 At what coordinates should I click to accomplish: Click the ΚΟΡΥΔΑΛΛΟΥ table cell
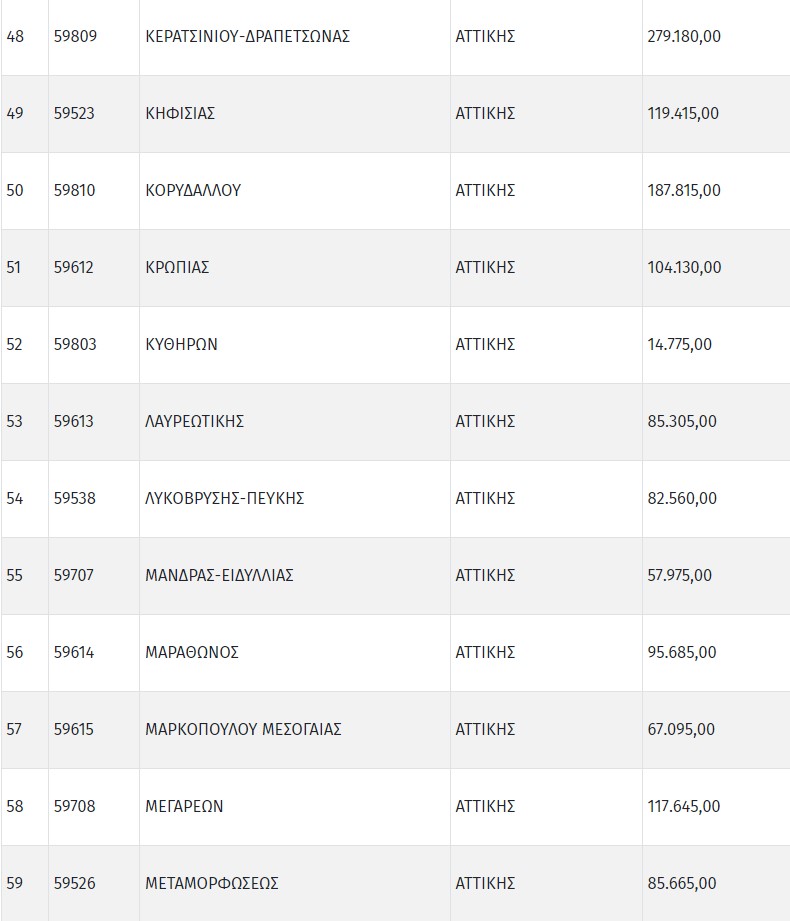click(x=193, y=191)
